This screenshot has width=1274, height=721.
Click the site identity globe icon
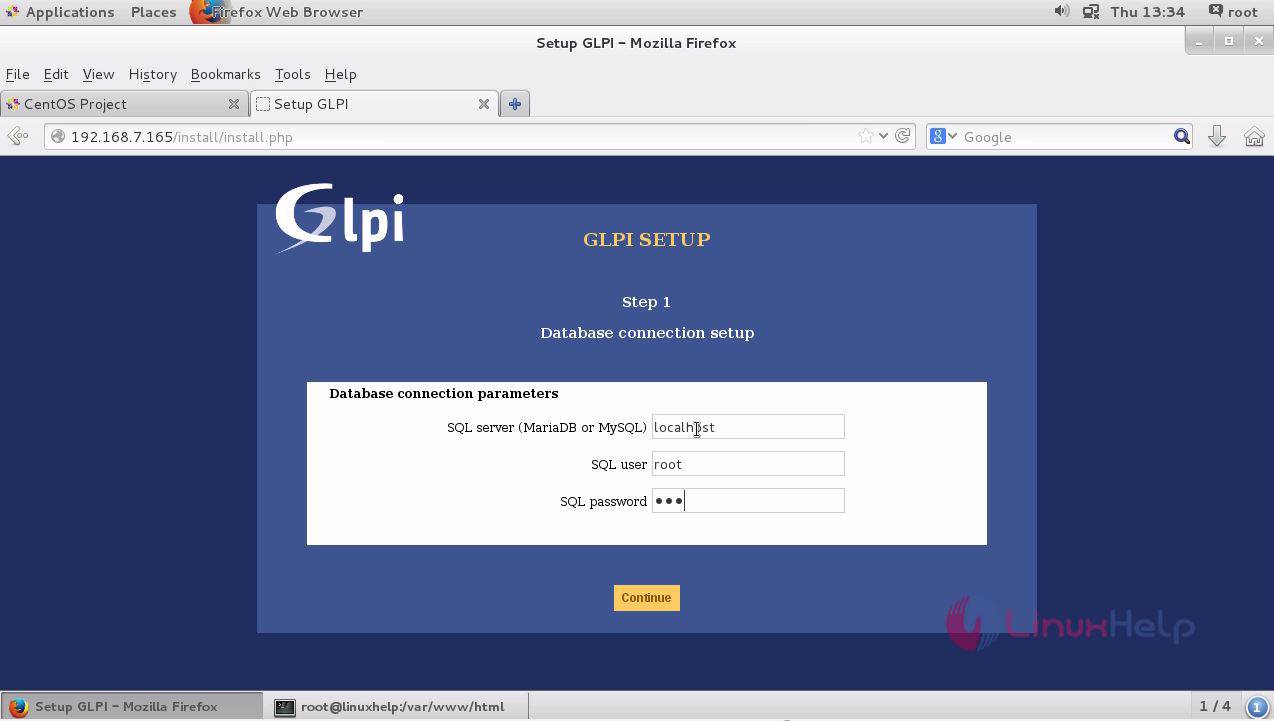pos(58,136)
